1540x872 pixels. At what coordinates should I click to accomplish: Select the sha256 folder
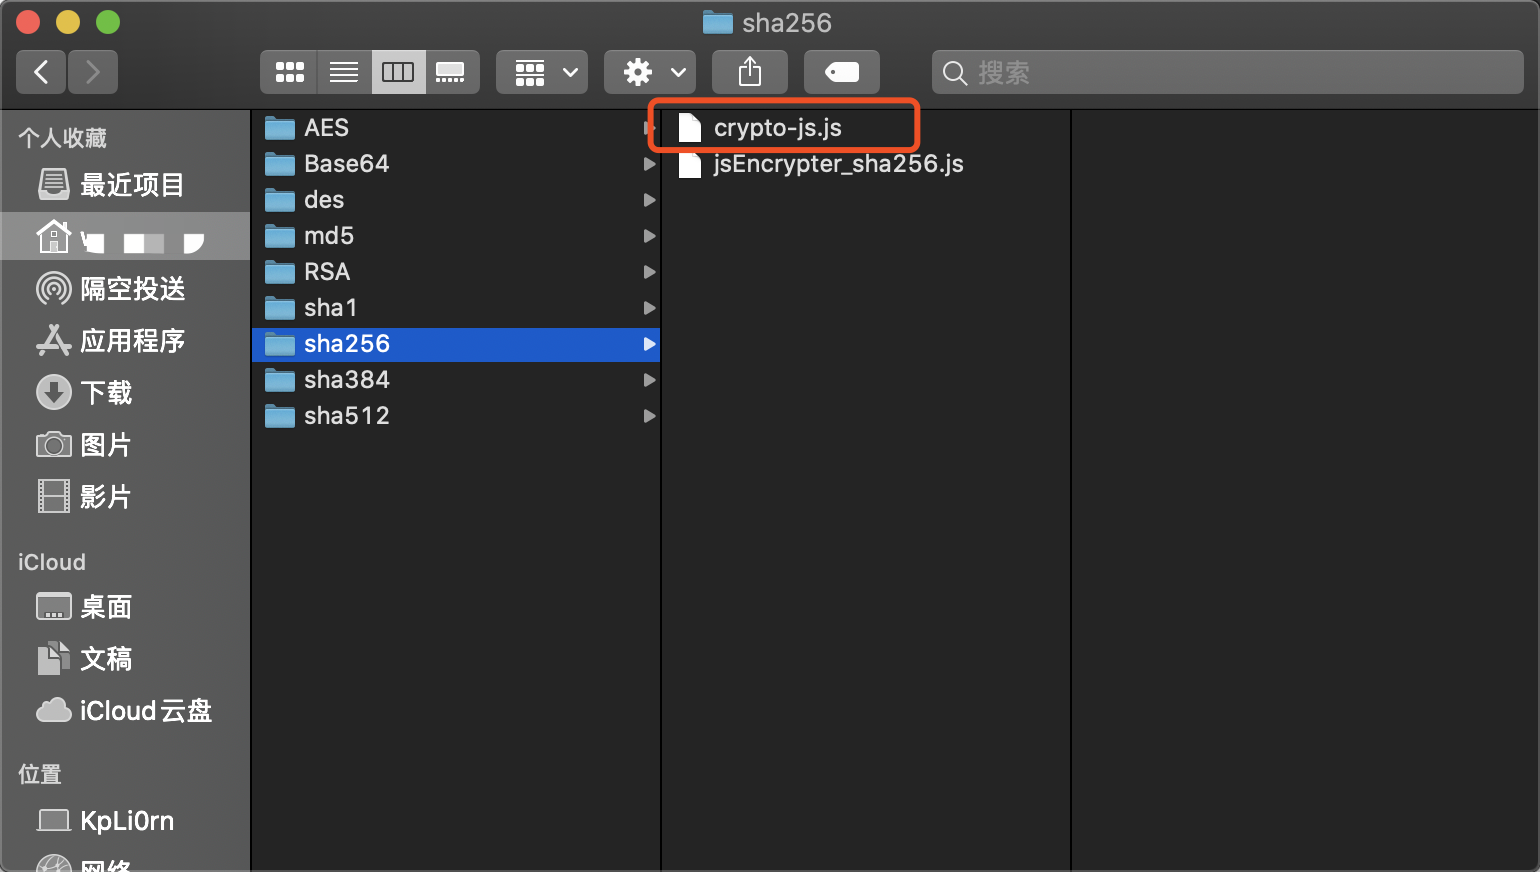[x=456, y=344]
